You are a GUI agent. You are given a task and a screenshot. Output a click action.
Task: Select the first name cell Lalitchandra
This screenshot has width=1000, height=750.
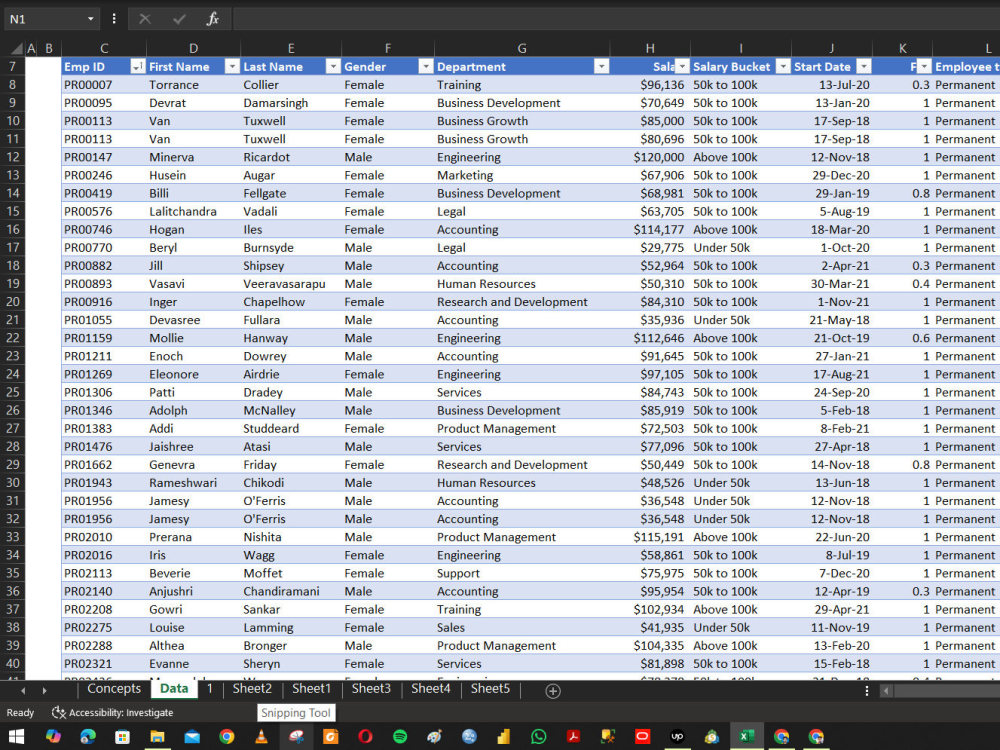click(193, 211)
